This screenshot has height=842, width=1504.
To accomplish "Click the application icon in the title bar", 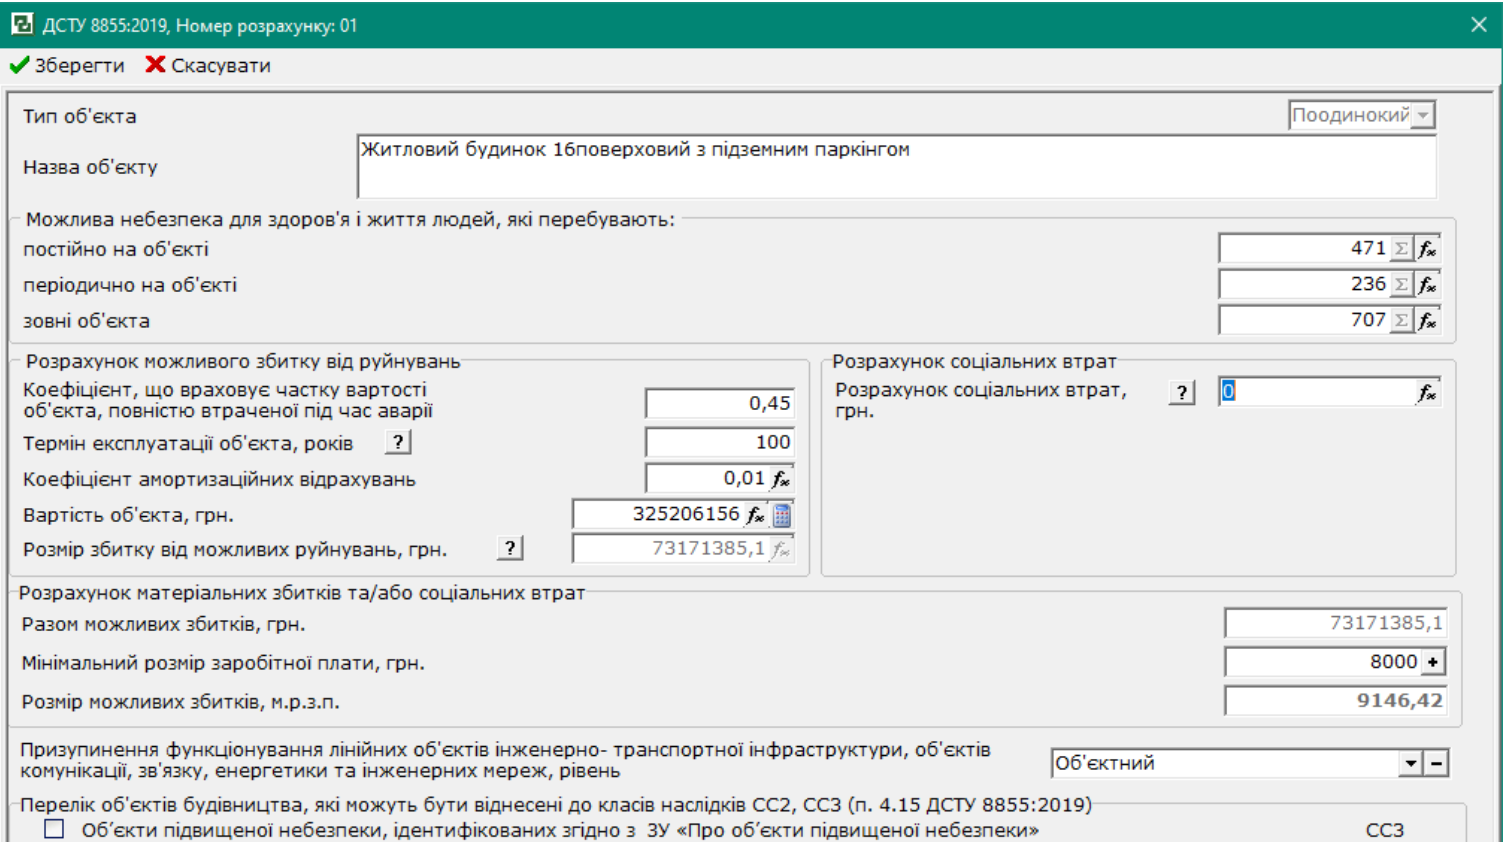I will 22,24.
